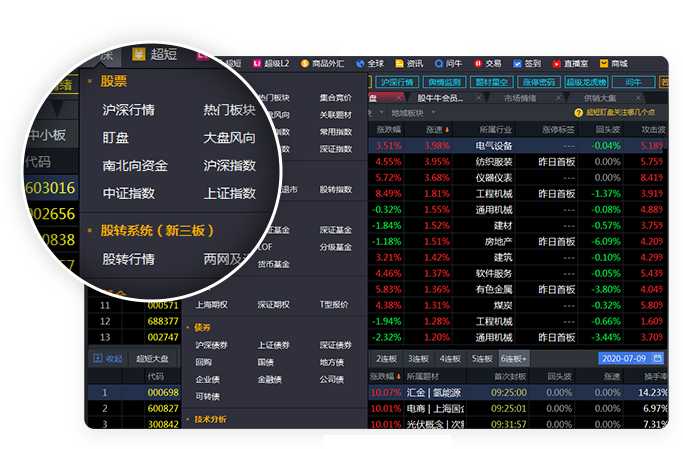Choose 南北向资金 in the magnified menu
683x449 pixels.
click(135, 165)
